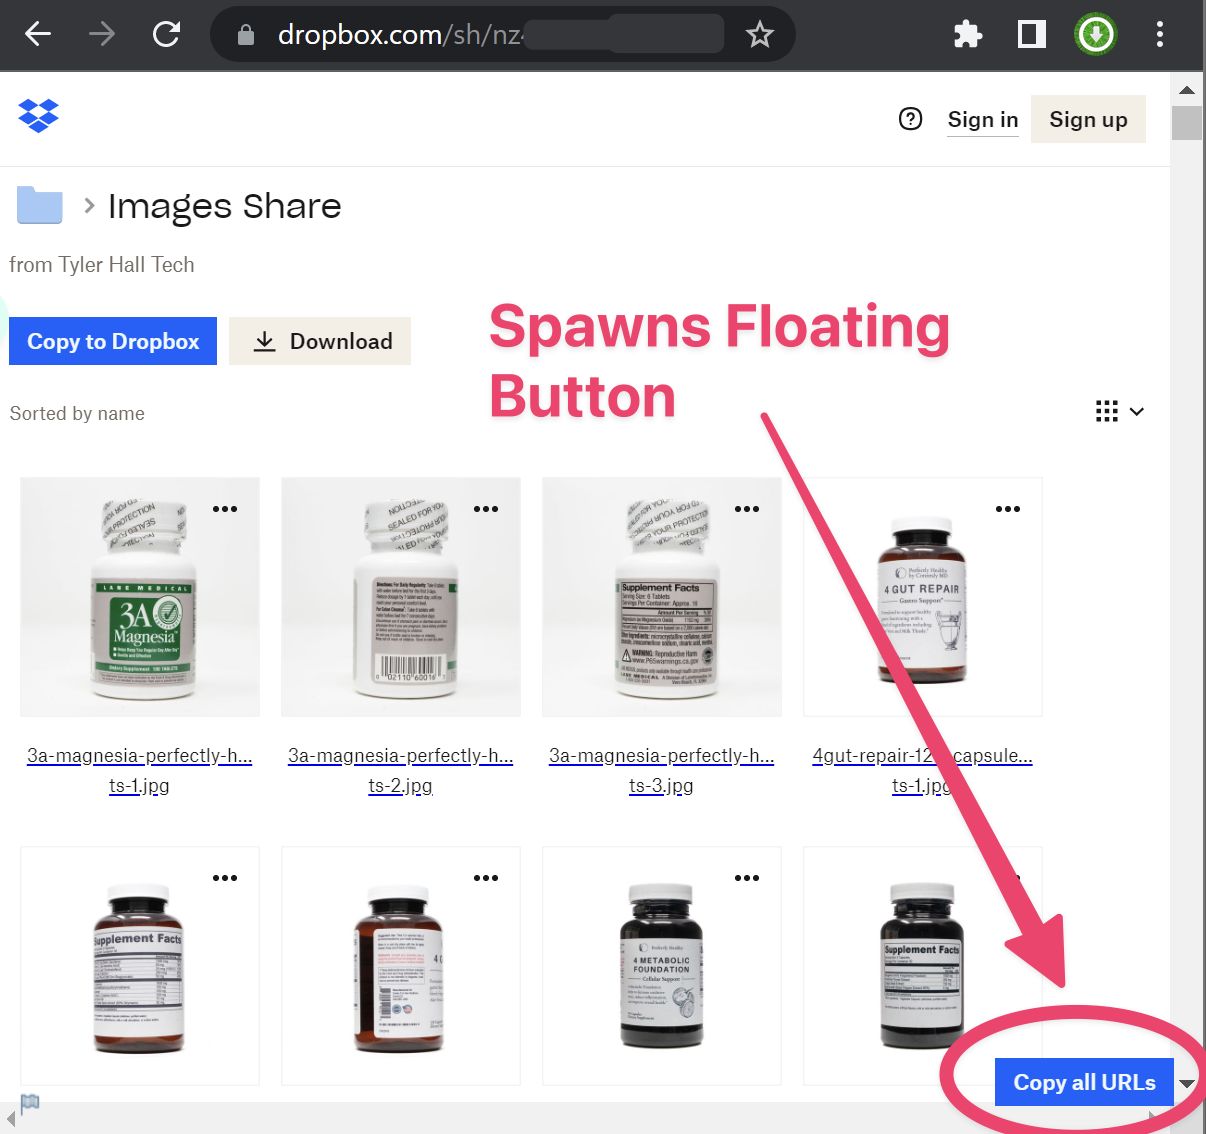Open the black bottle Supplement Facts thumbnail
Viewport: 1206px width, 1134px height.
923,966
